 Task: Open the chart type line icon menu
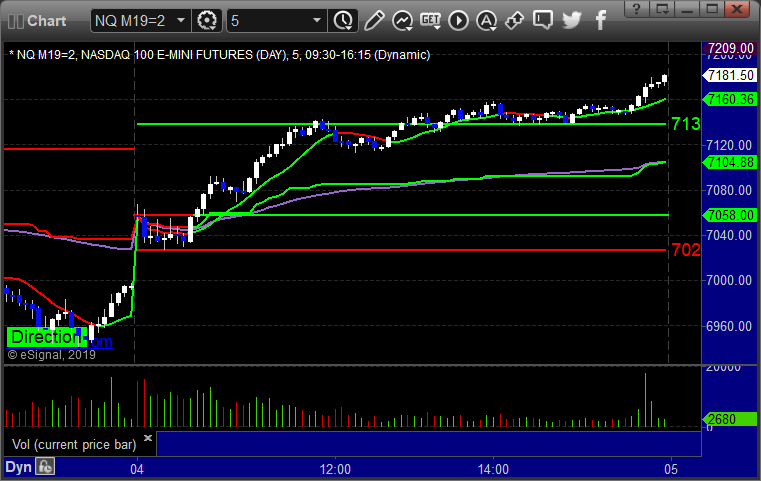click(x=402, y=20)
